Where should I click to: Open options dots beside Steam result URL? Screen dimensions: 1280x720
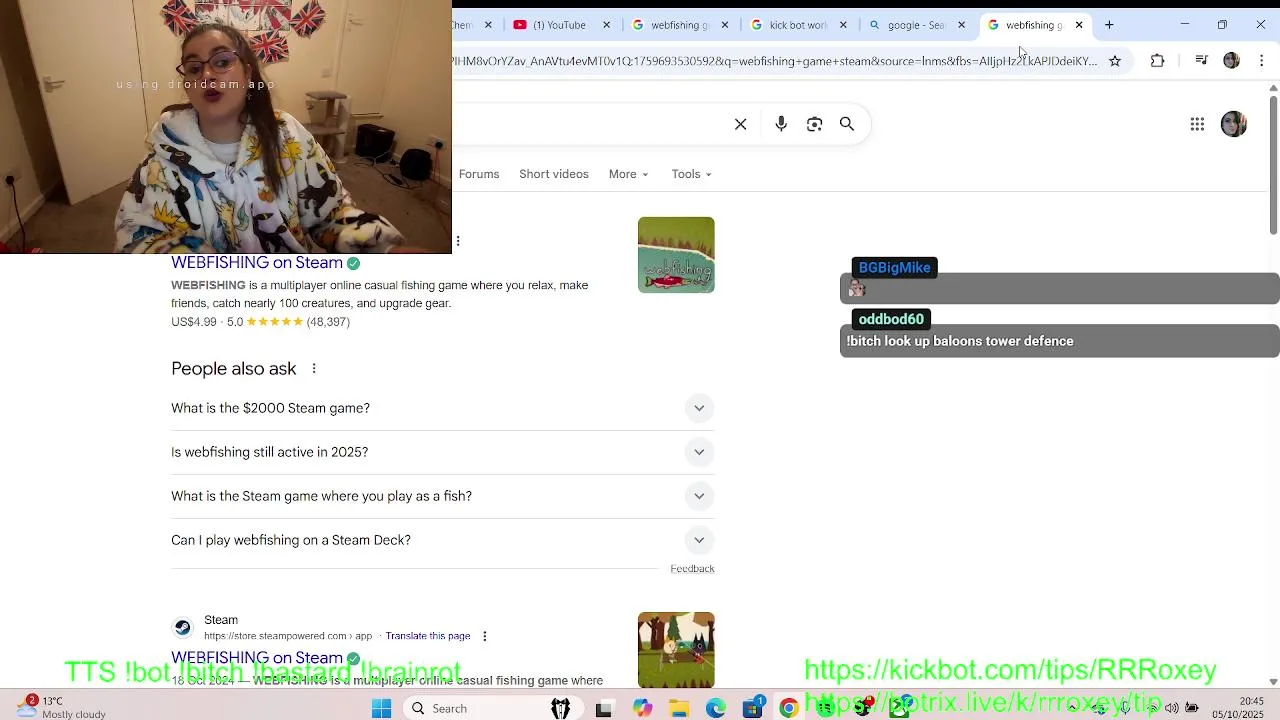pos(485,636)
